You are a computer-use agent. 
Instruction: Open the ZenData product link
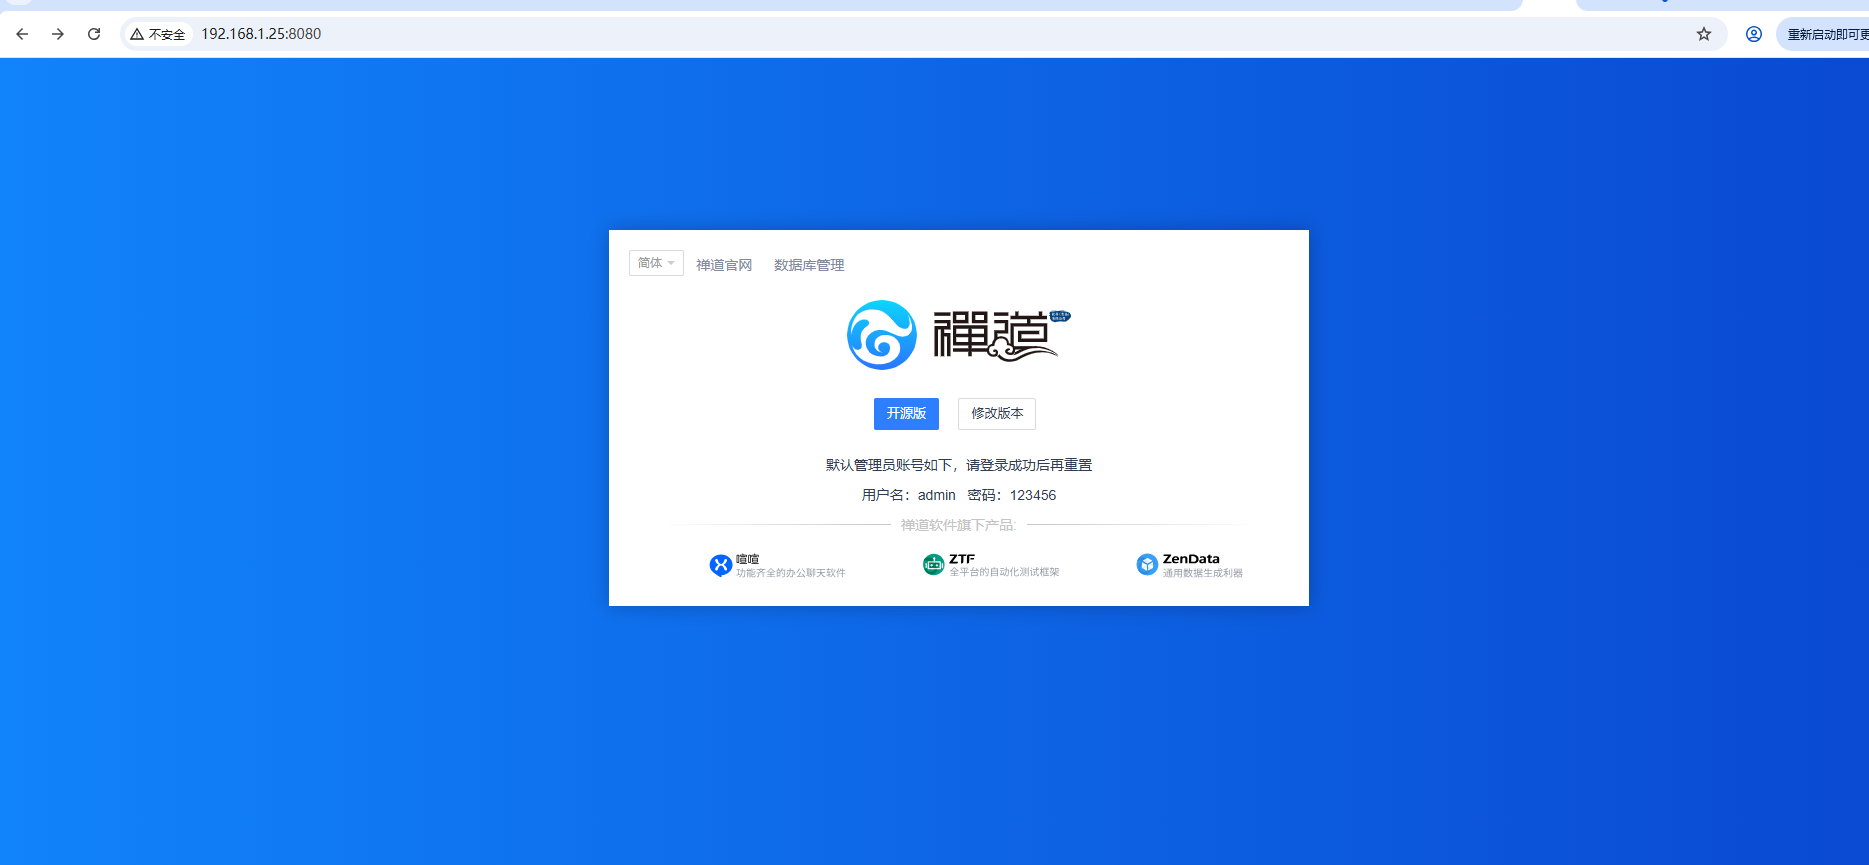(1190, 565)
